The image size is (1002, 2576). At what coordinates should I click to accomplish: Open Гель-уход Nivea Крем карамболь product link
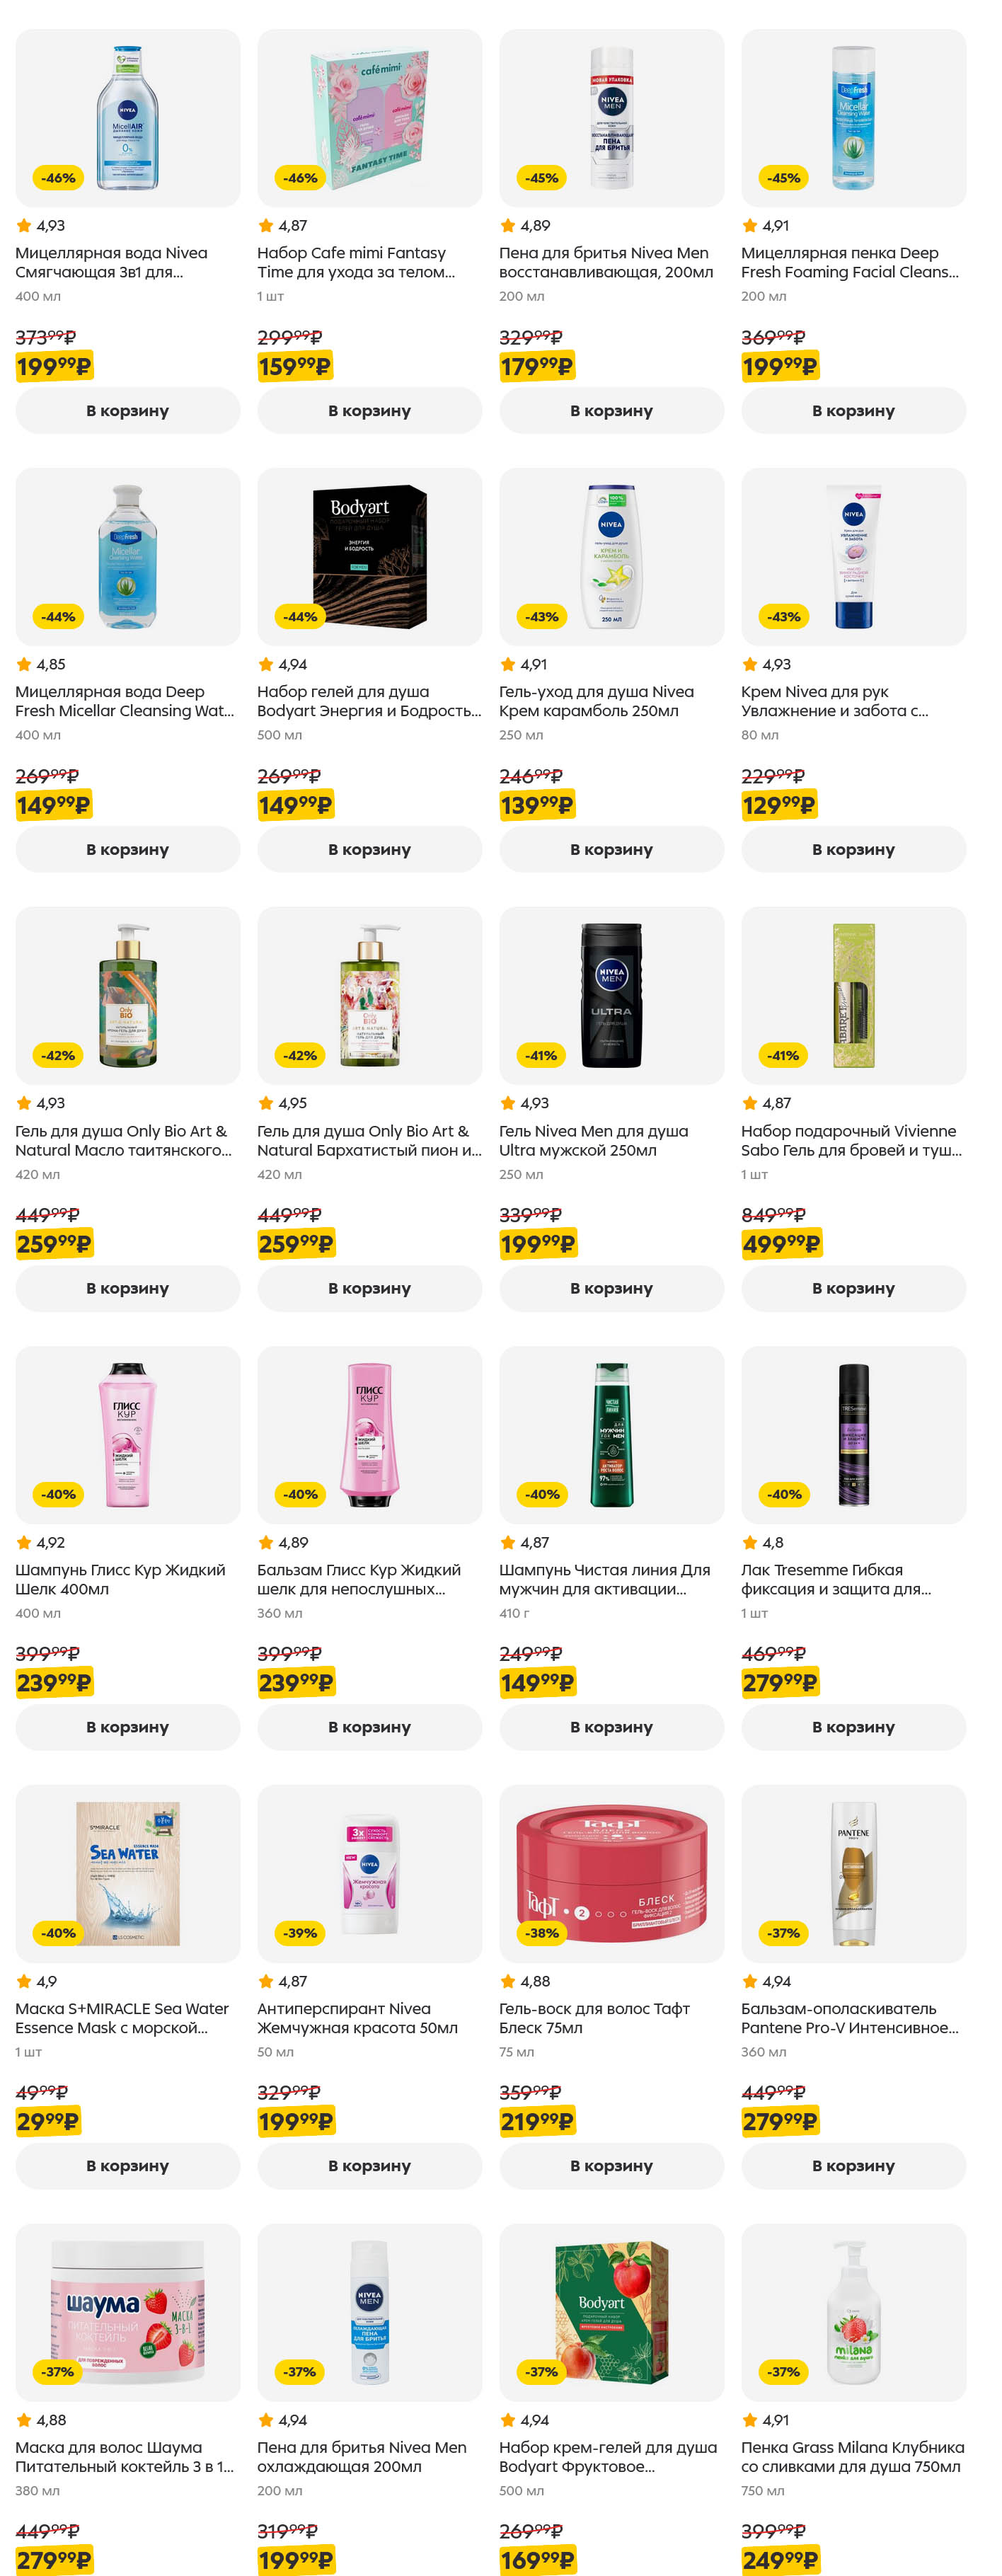point(596,701)
